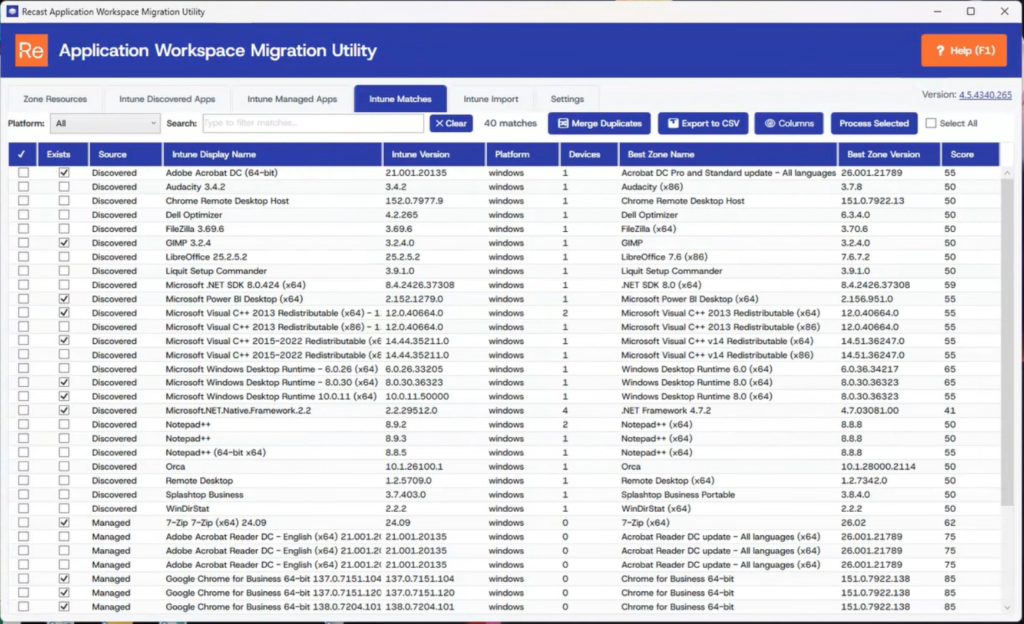
Task: Select the Chrome Remote Desktop Host row checkbox
Action: (x=24, y=201)
